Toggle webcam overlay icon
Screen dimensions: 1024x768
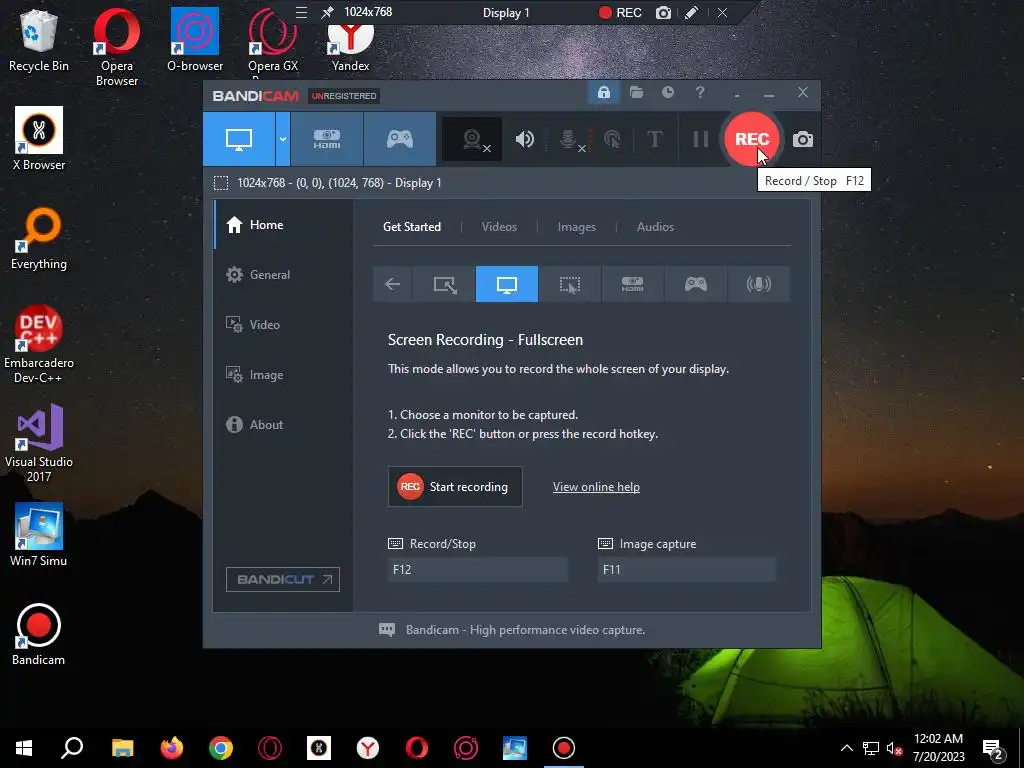[472, 139]
